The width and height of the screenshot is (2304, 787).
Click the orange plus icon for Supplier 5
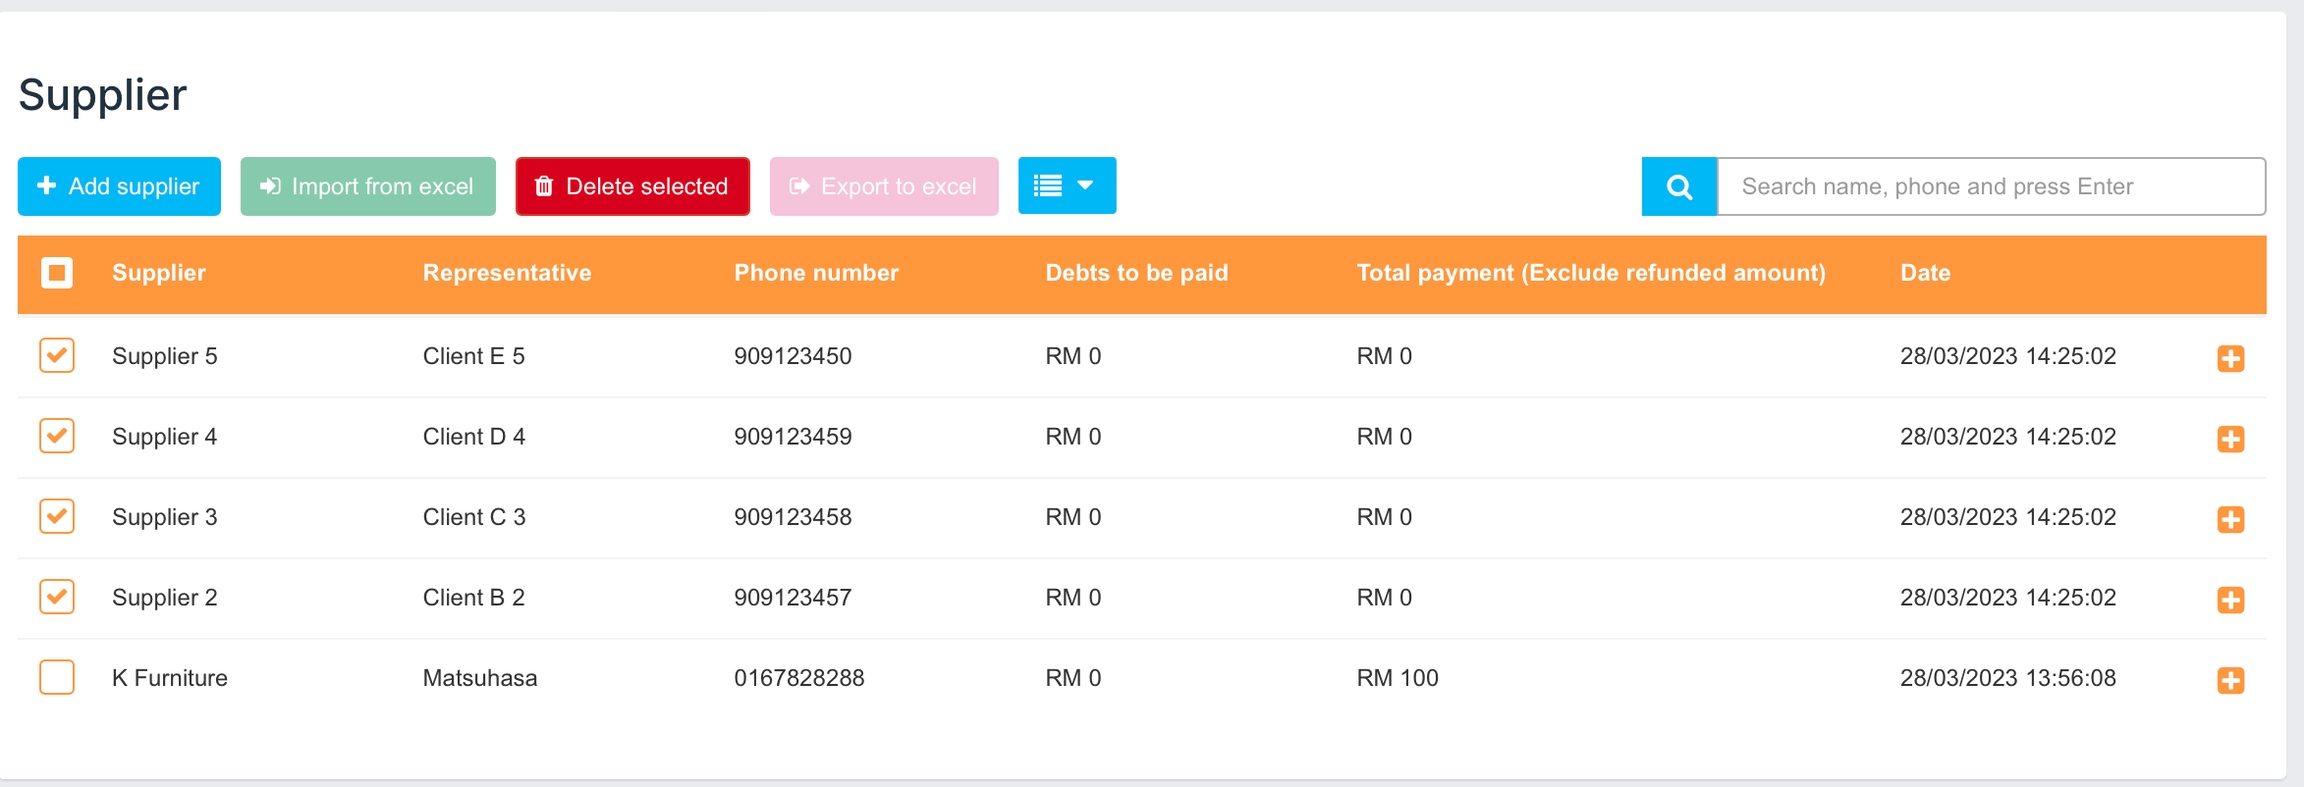(2230, 358)
